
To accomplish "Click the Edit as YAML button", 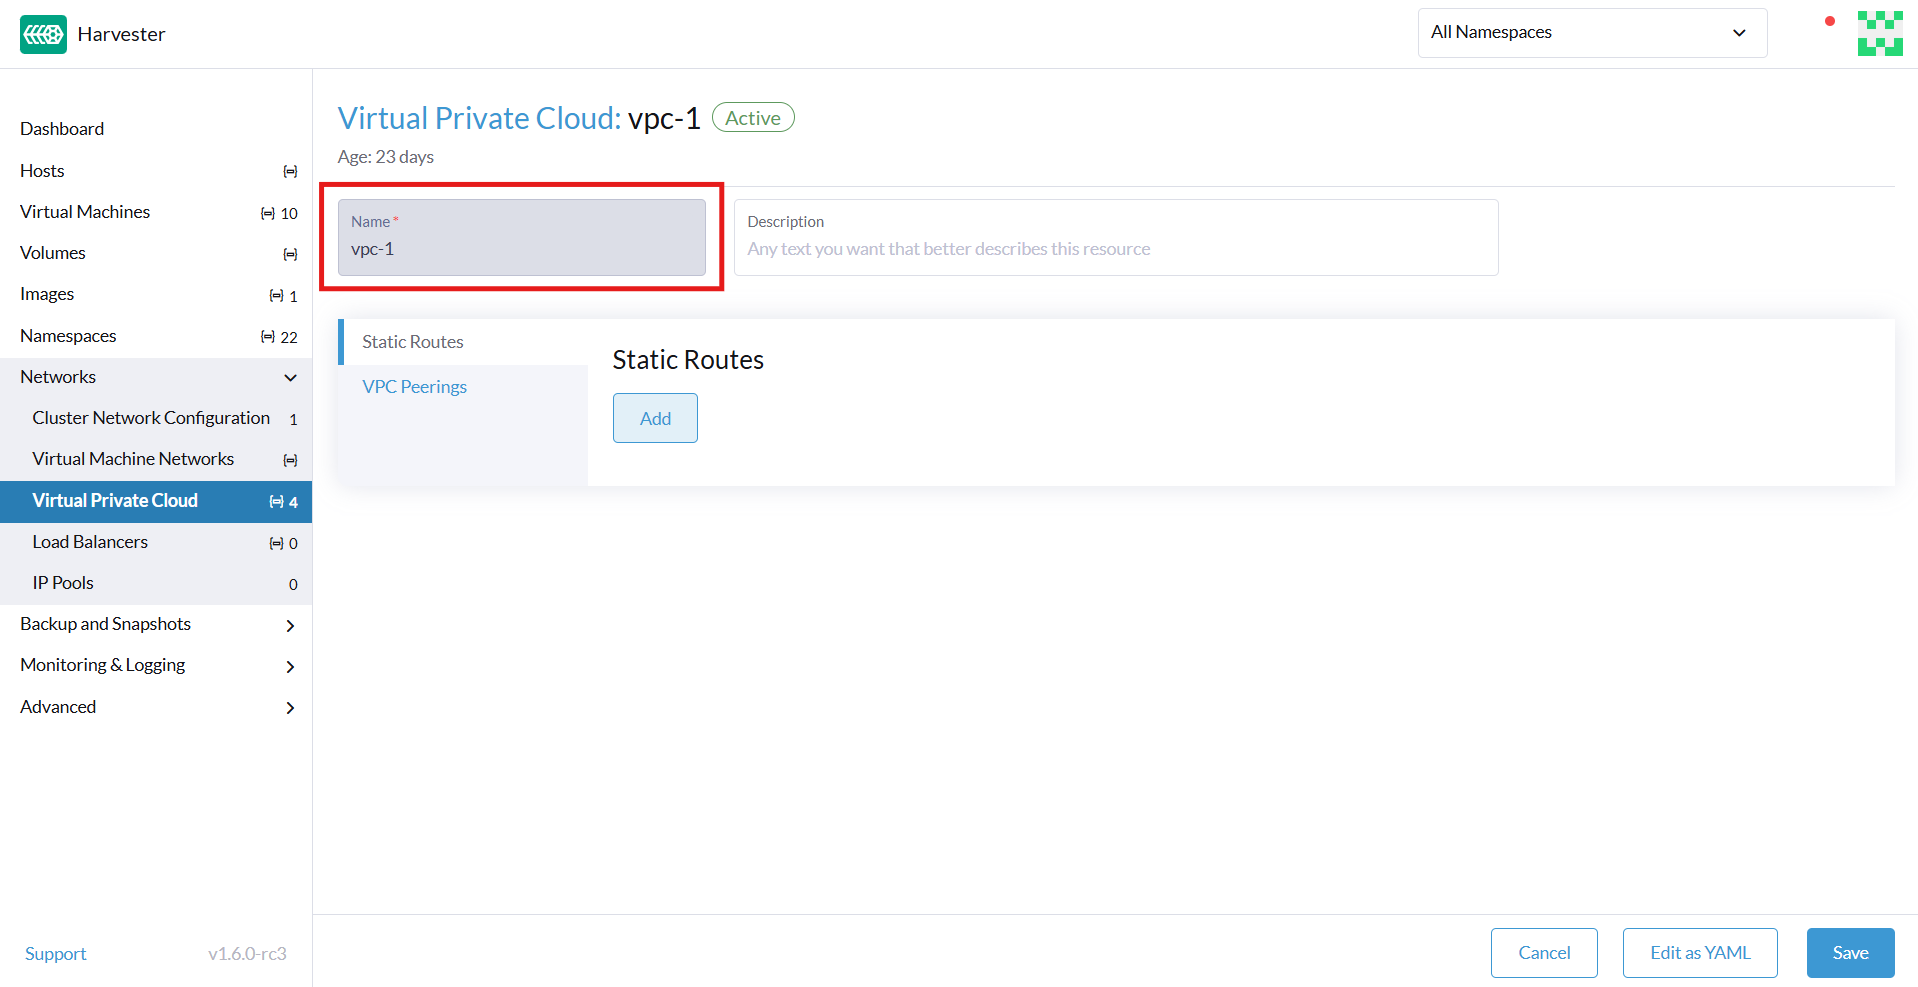I will (x=1699, y=952).
